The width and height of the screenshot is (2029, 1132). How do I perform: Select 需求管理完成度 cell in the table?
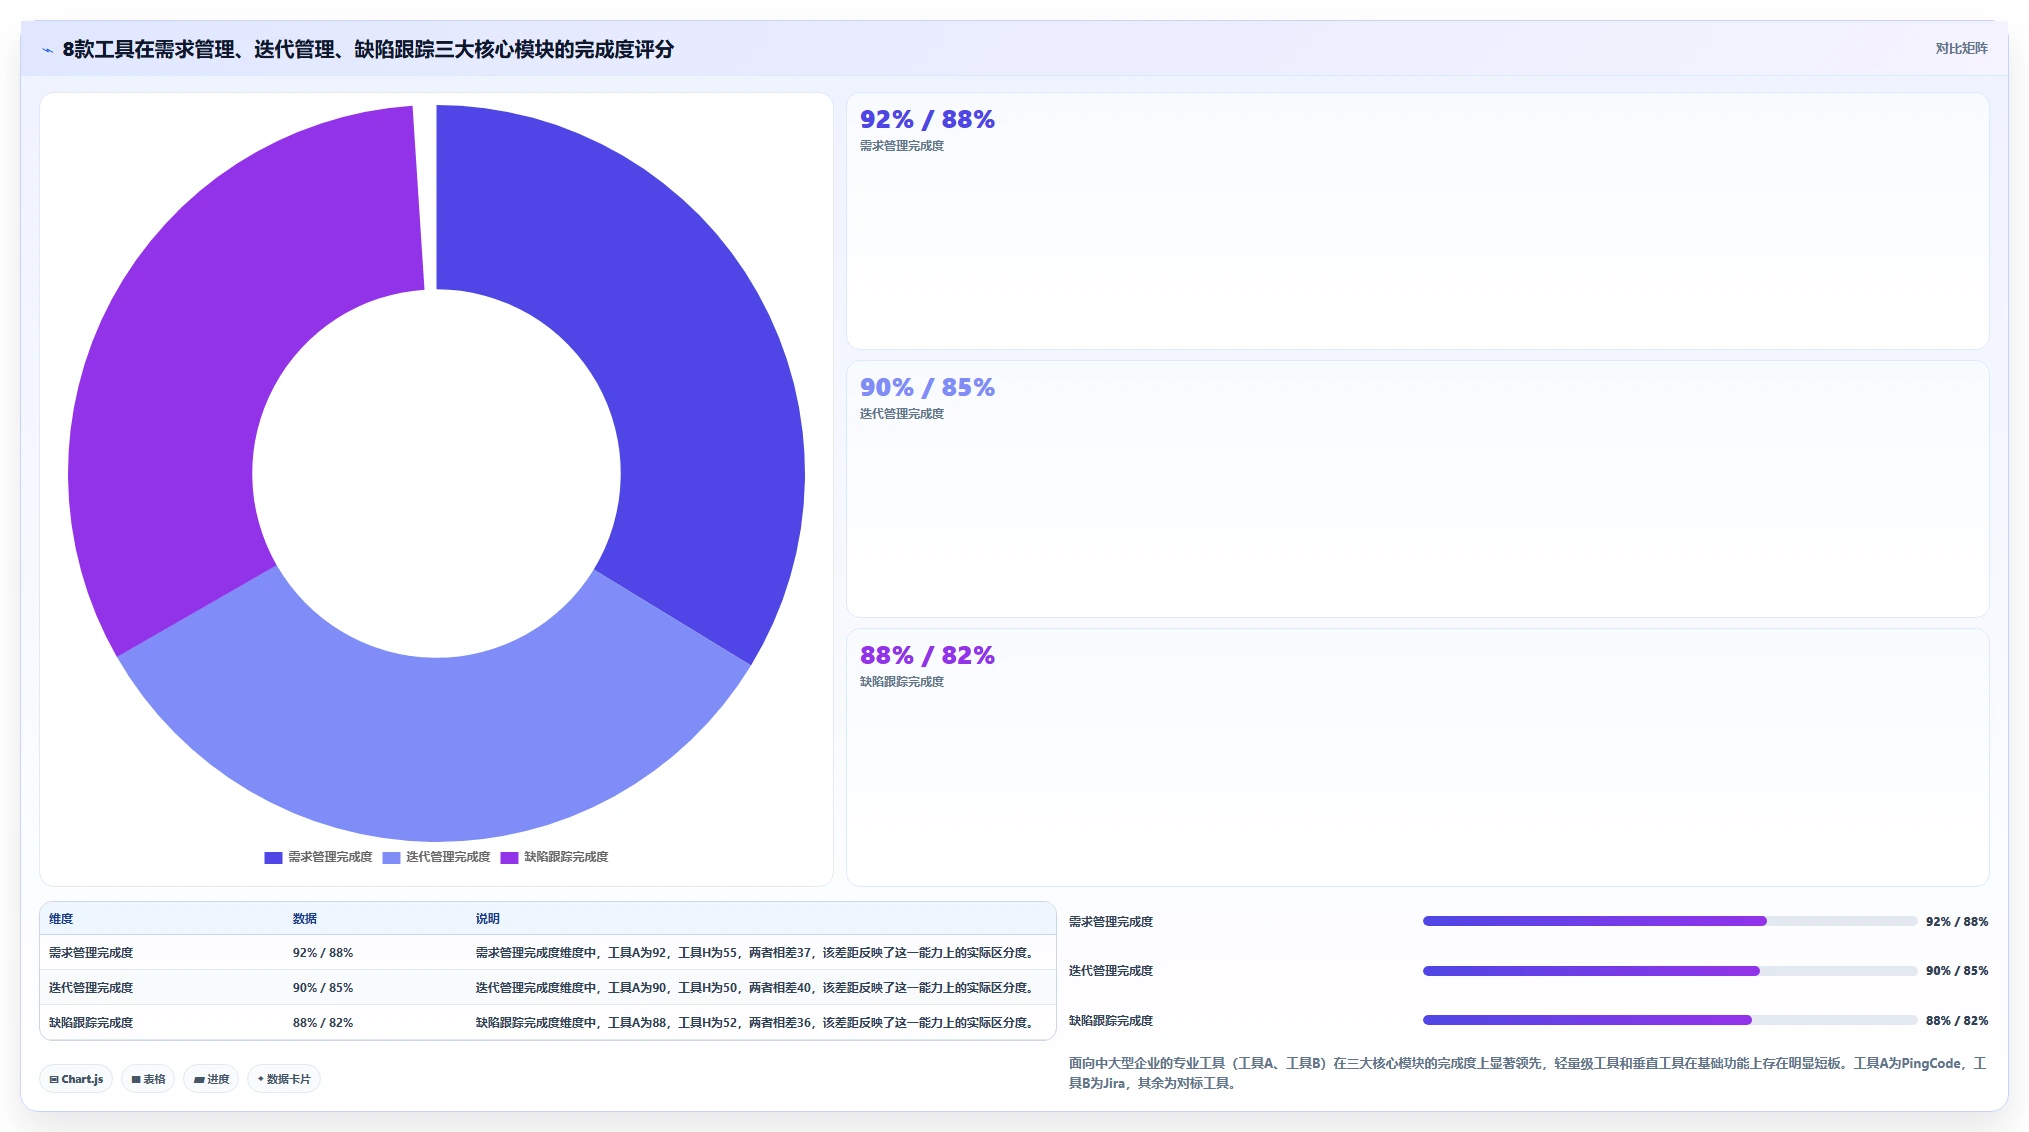91,953
